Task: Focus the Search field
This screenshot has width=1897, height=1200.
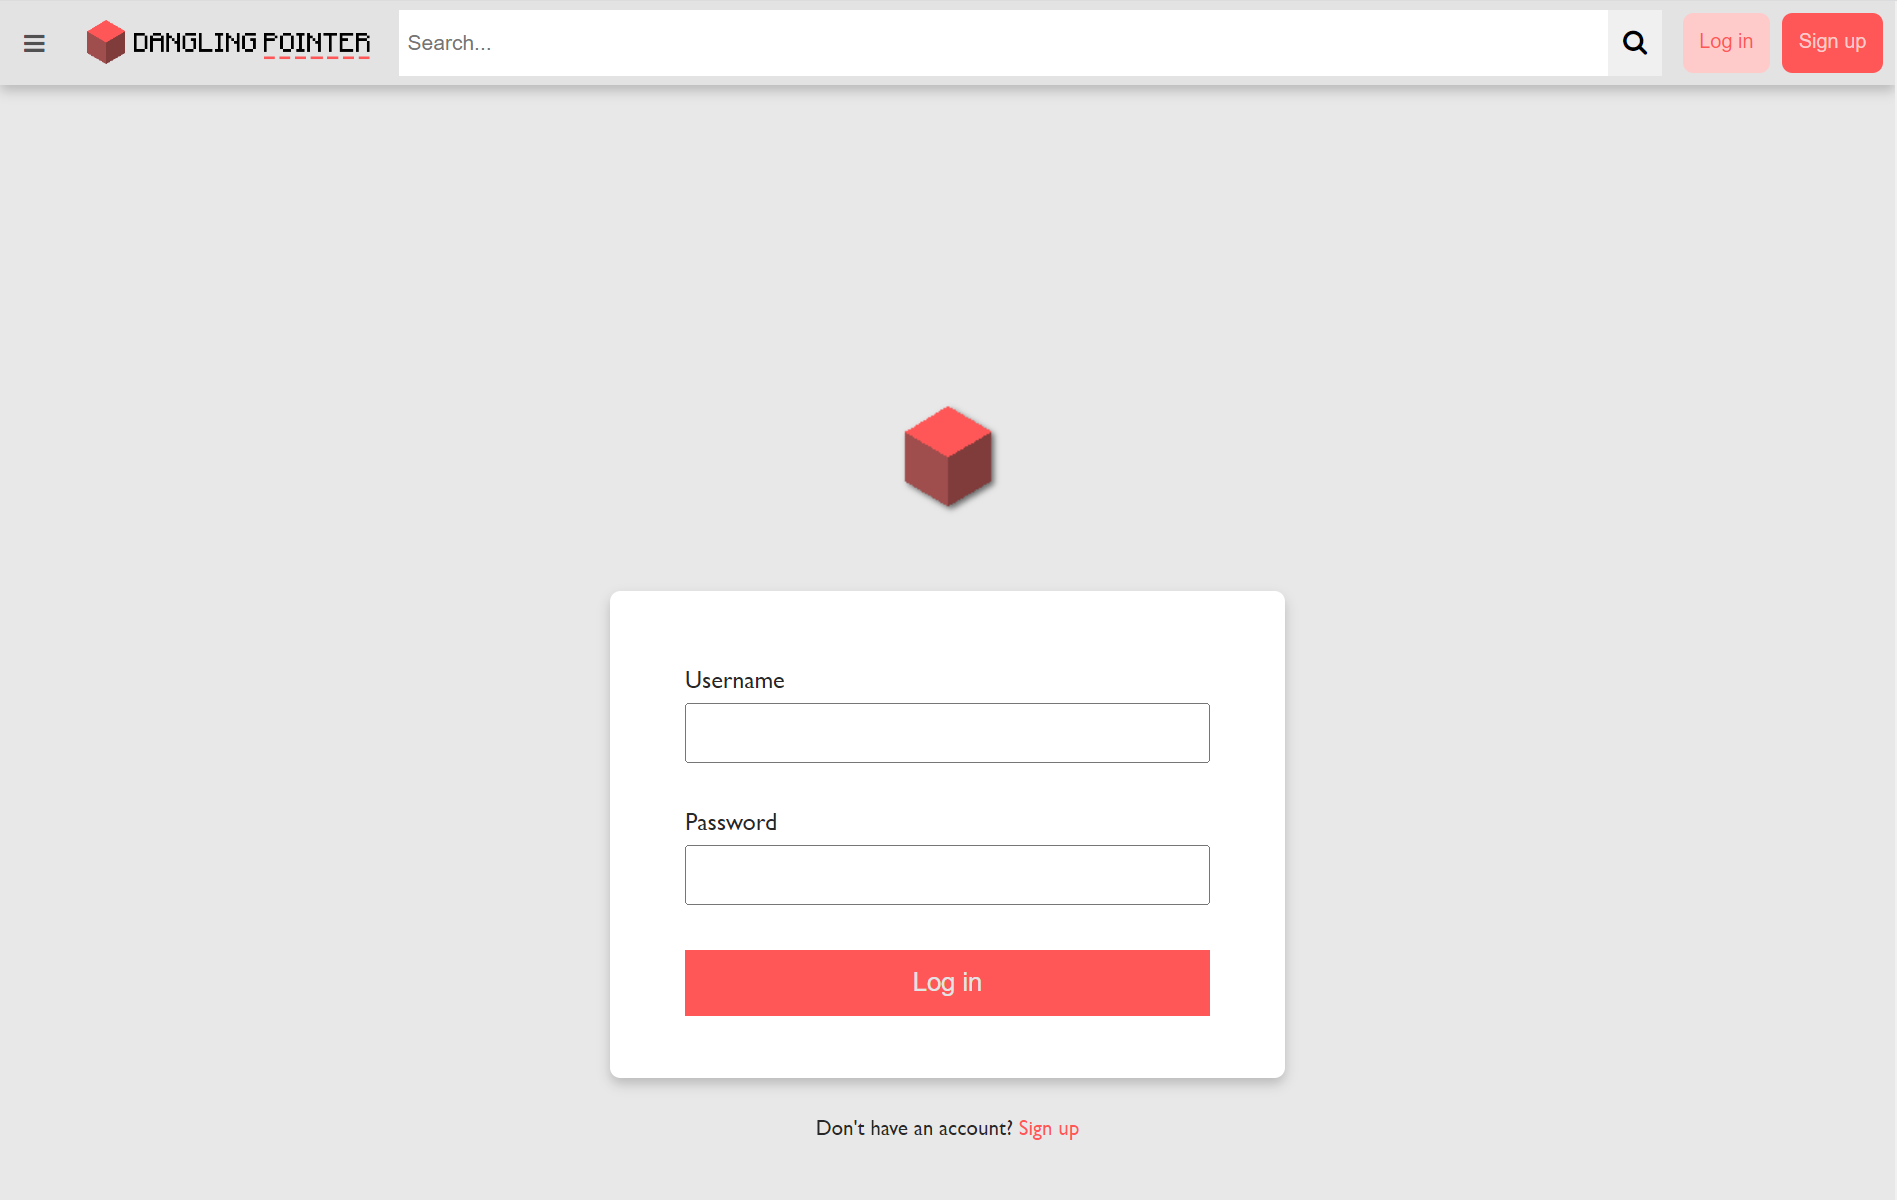Action: click(1003, 43)
